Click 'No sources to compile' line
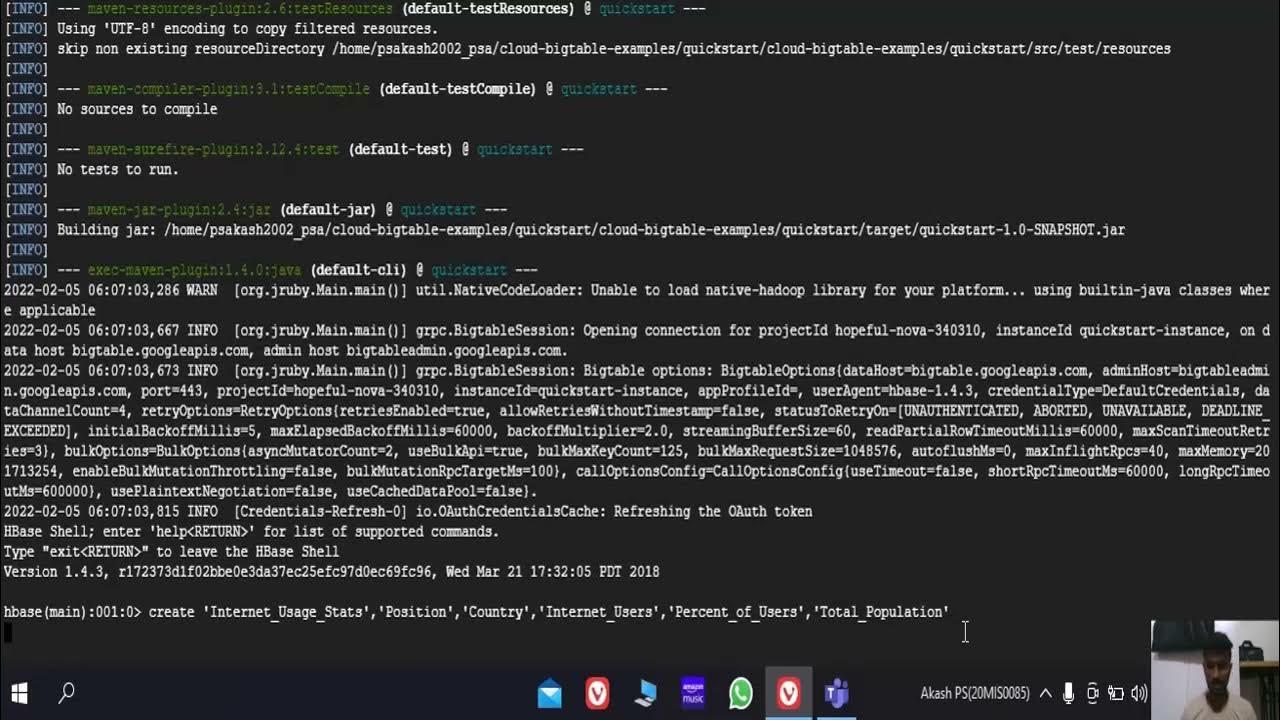The image size is (1280, 720). point(137,109)
